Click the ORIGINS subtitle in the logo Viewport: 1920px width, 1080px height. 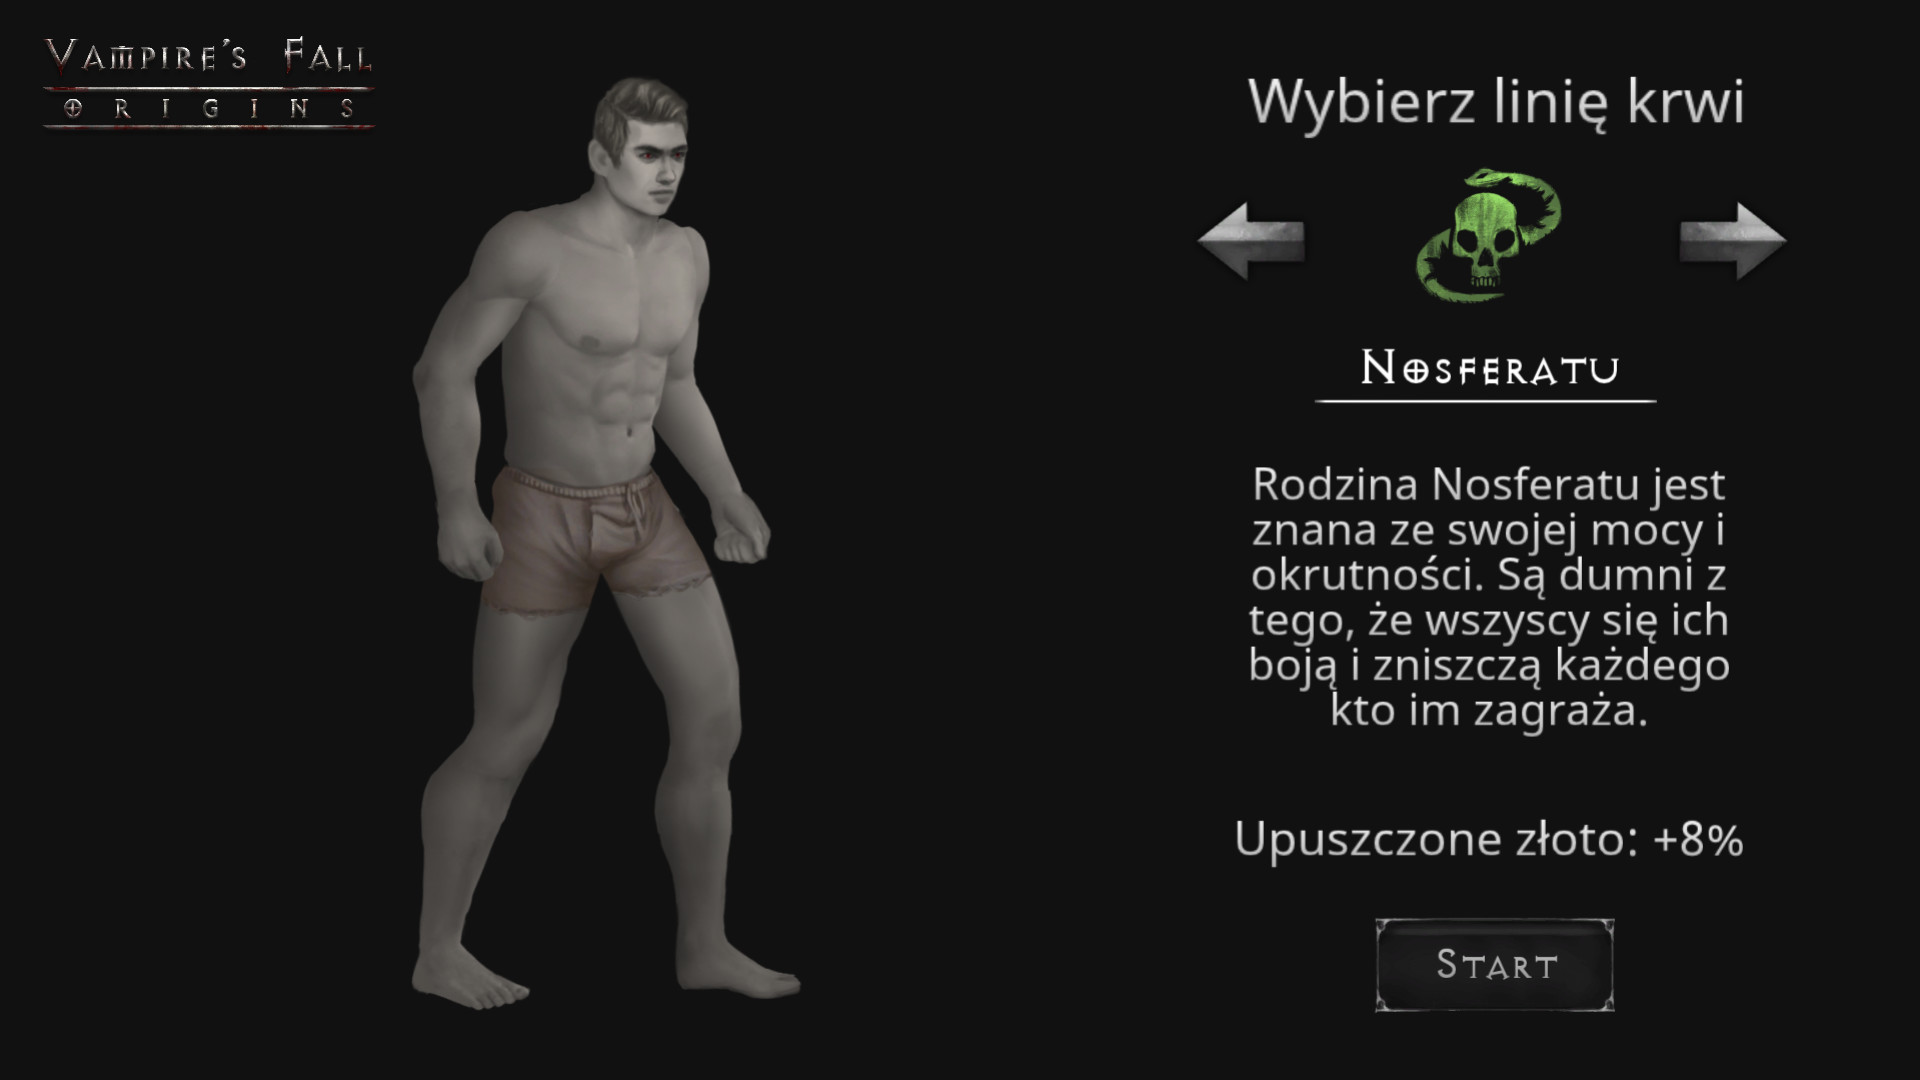point(209,108)
